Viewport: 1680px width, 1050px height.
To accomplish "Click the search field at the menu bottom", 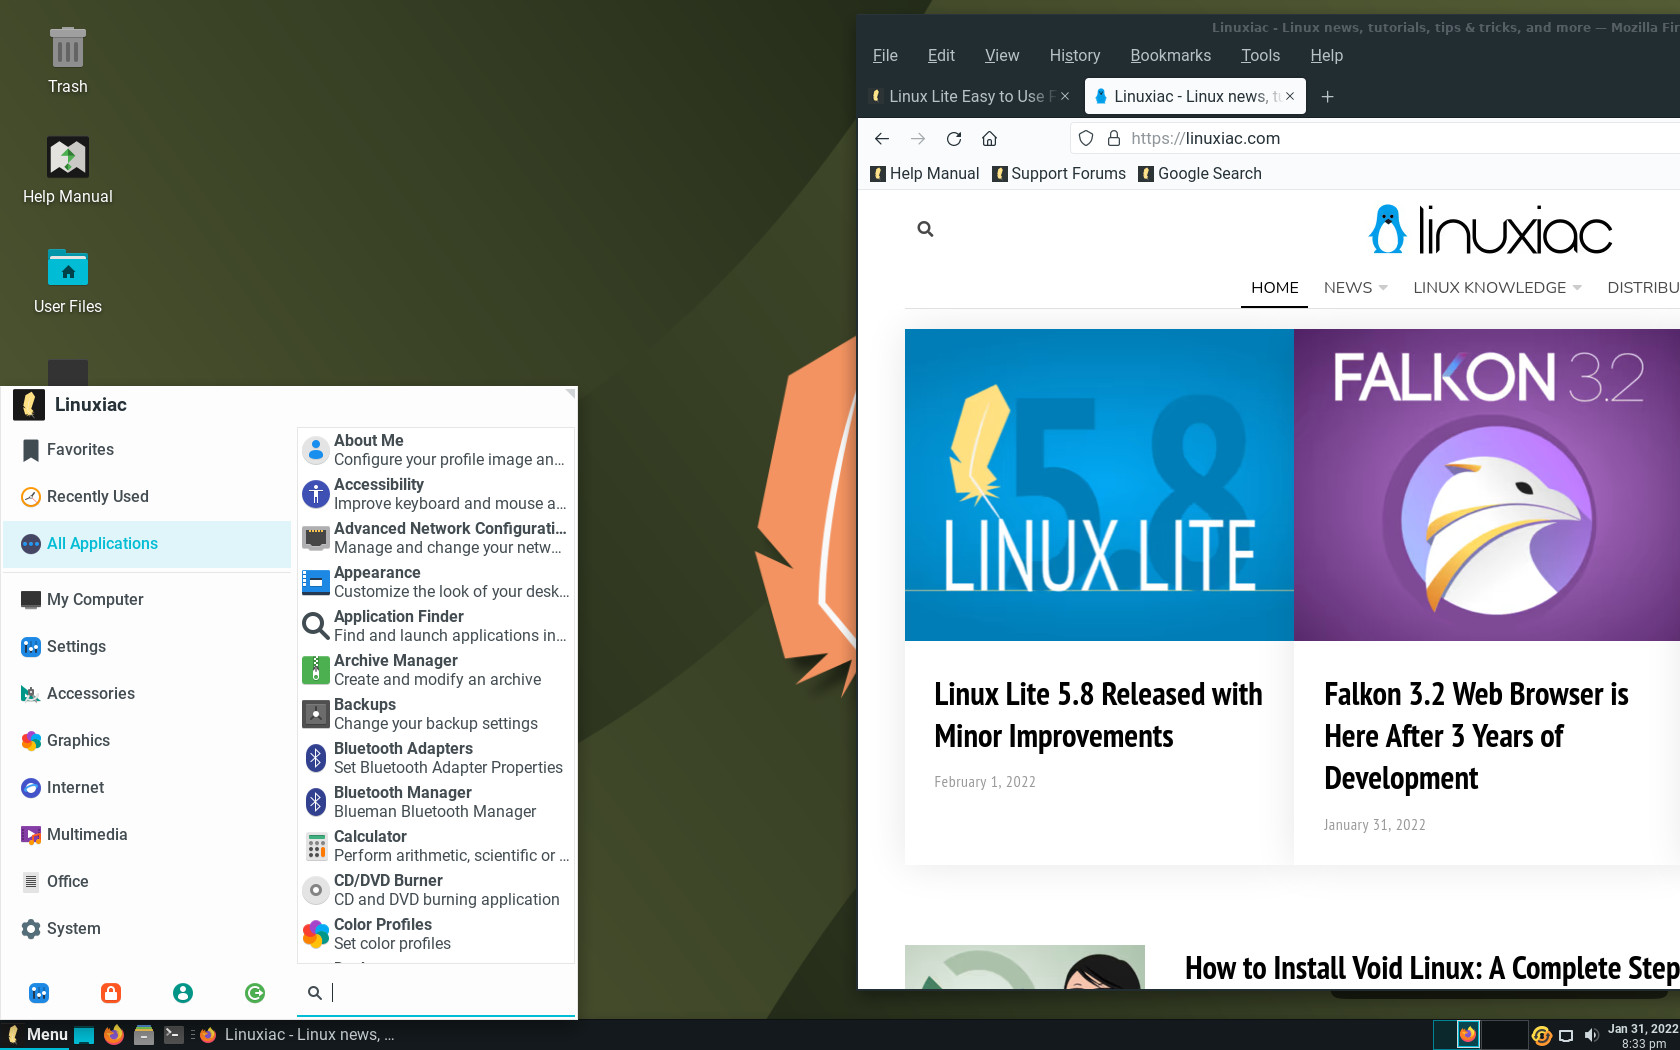I will pos(436,992).
